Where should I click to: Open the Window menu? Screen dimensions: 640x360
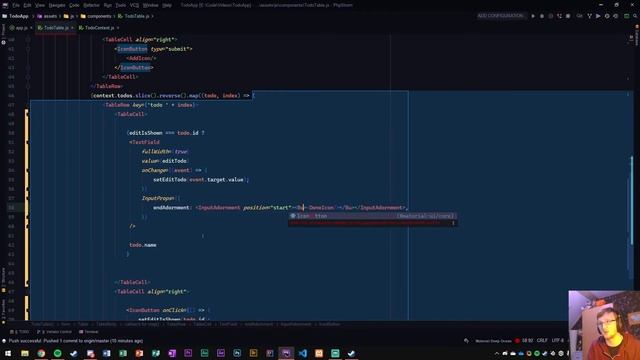(x=150, y=5)
